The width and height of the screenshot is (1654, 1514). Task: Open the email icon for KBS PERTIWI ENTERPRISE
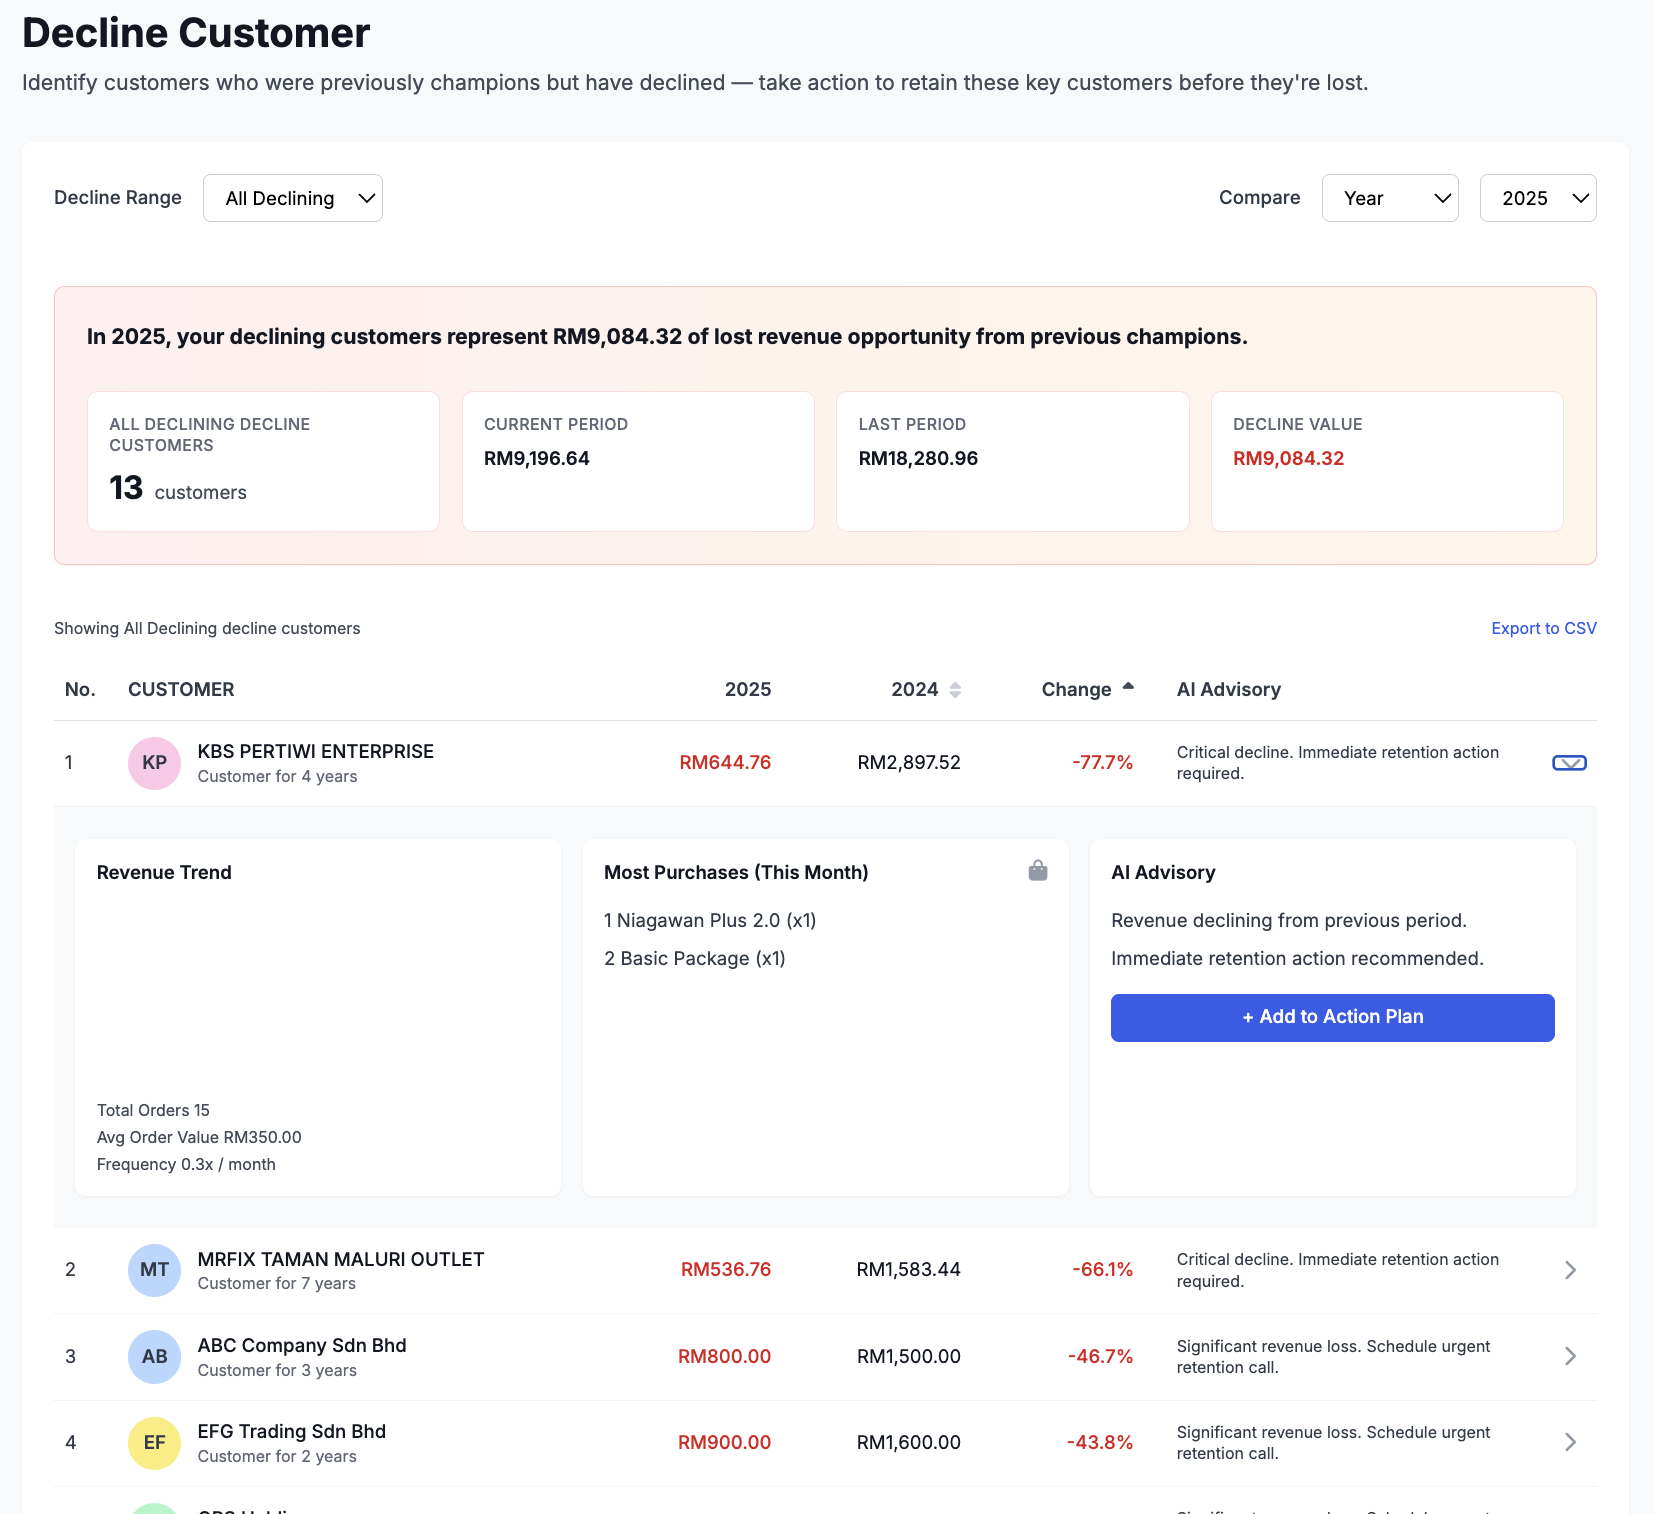pos(1569,762)
